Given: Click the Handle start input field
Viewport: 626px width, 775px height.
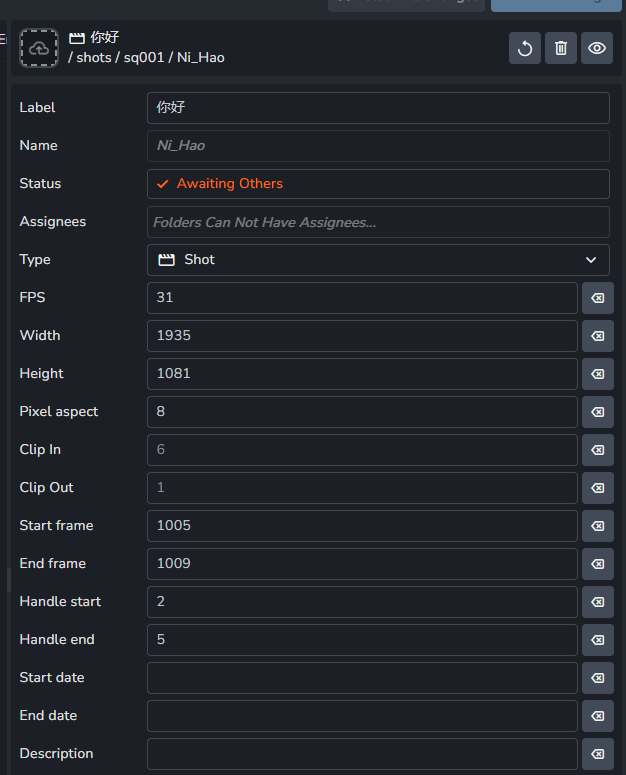Looking at the screenshot, I should point(362,602).
